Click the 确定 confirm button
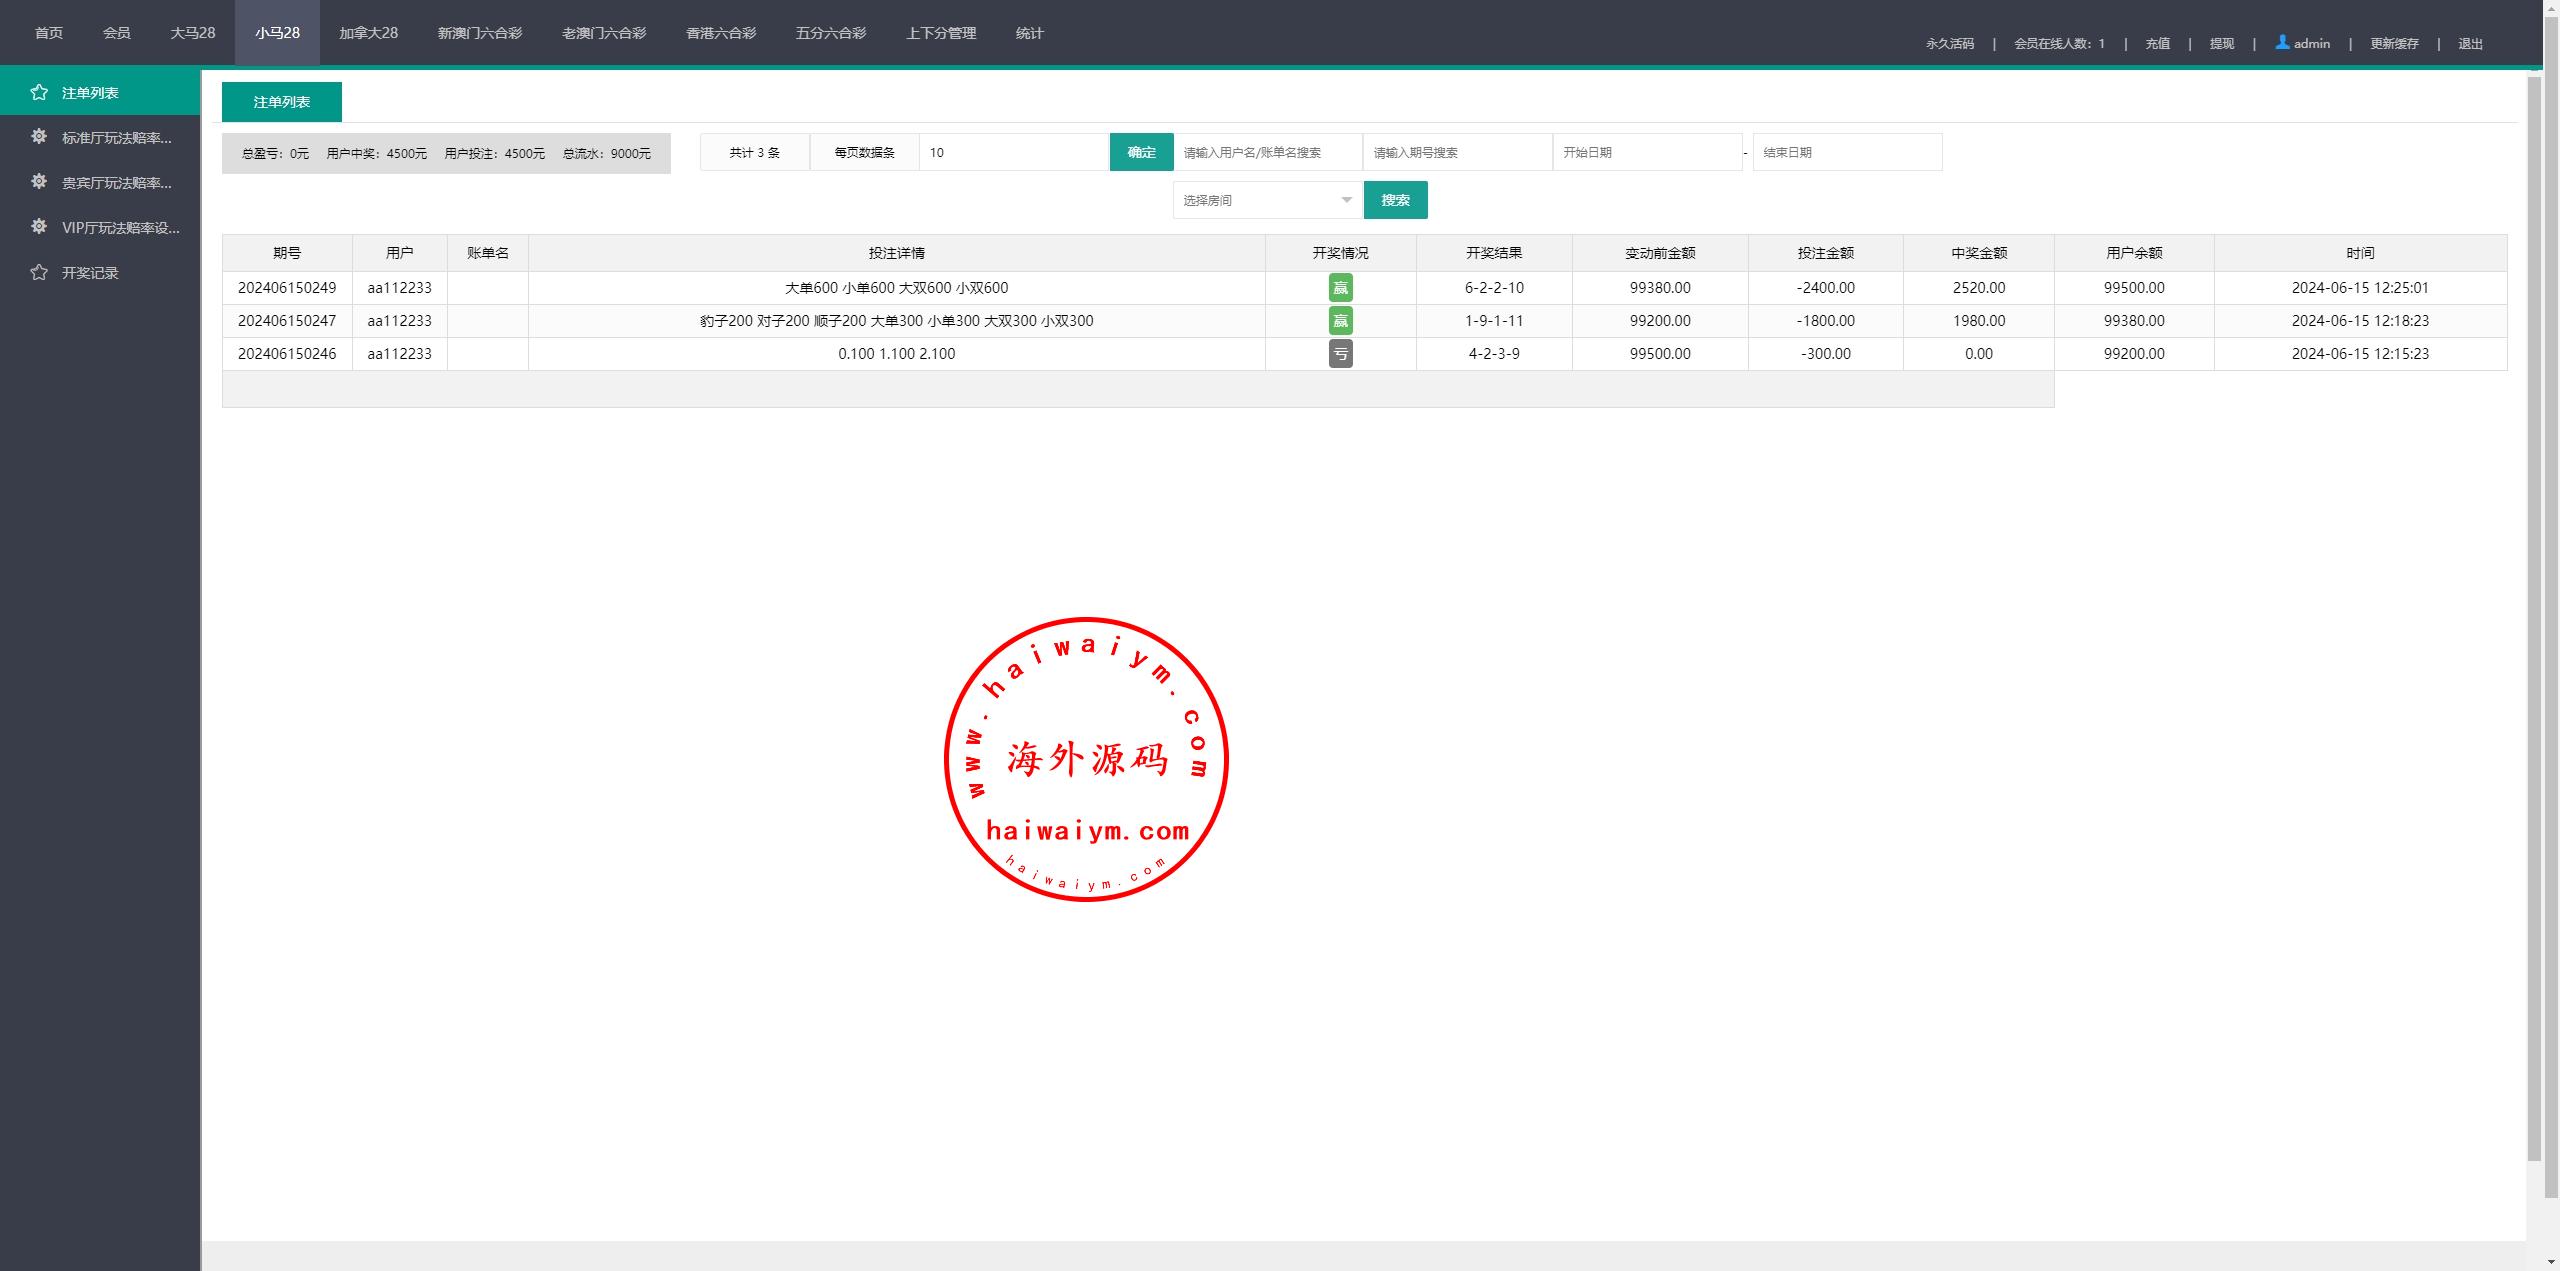 1141,152
